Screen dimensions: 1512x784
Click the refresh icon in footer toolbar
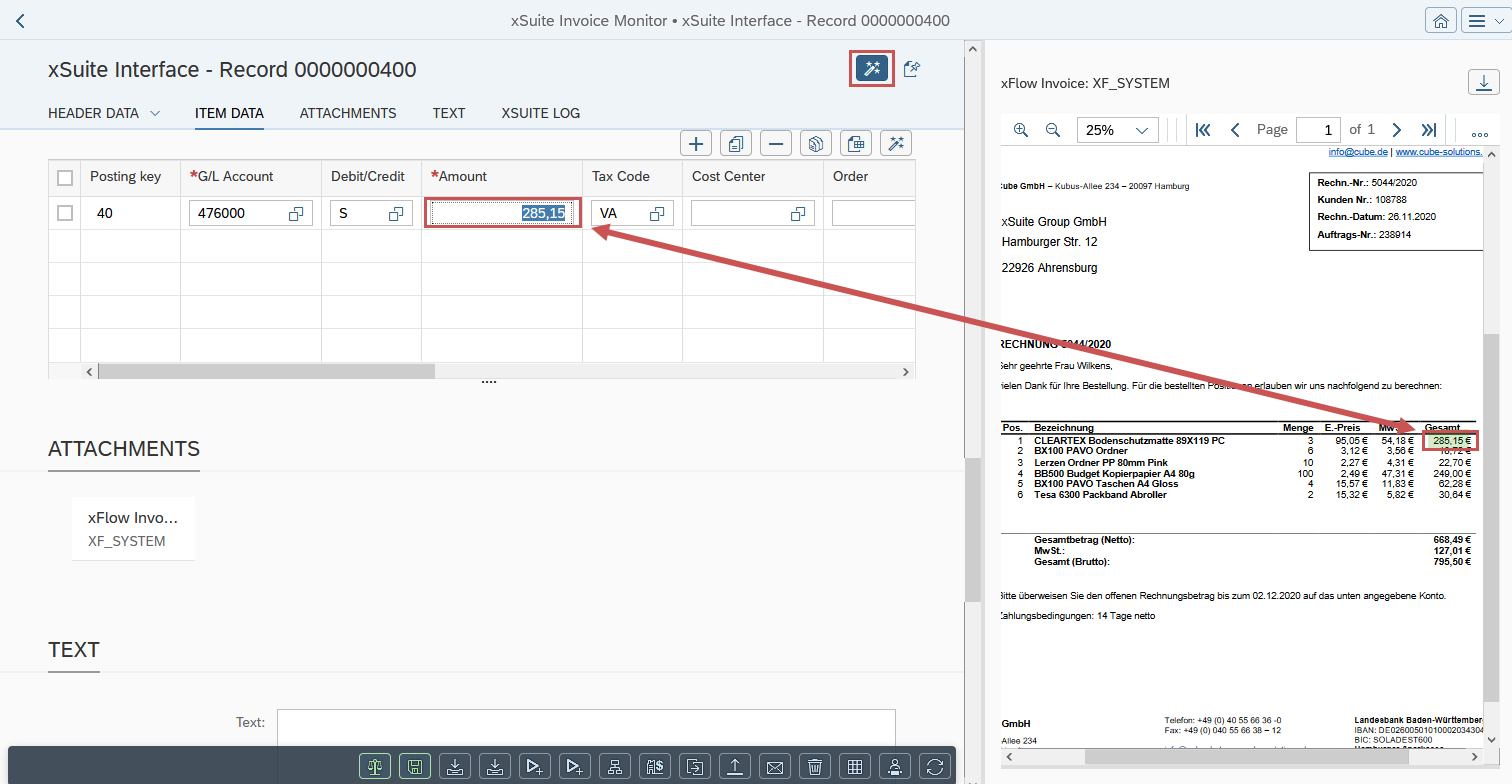click(x=935, y=767)
